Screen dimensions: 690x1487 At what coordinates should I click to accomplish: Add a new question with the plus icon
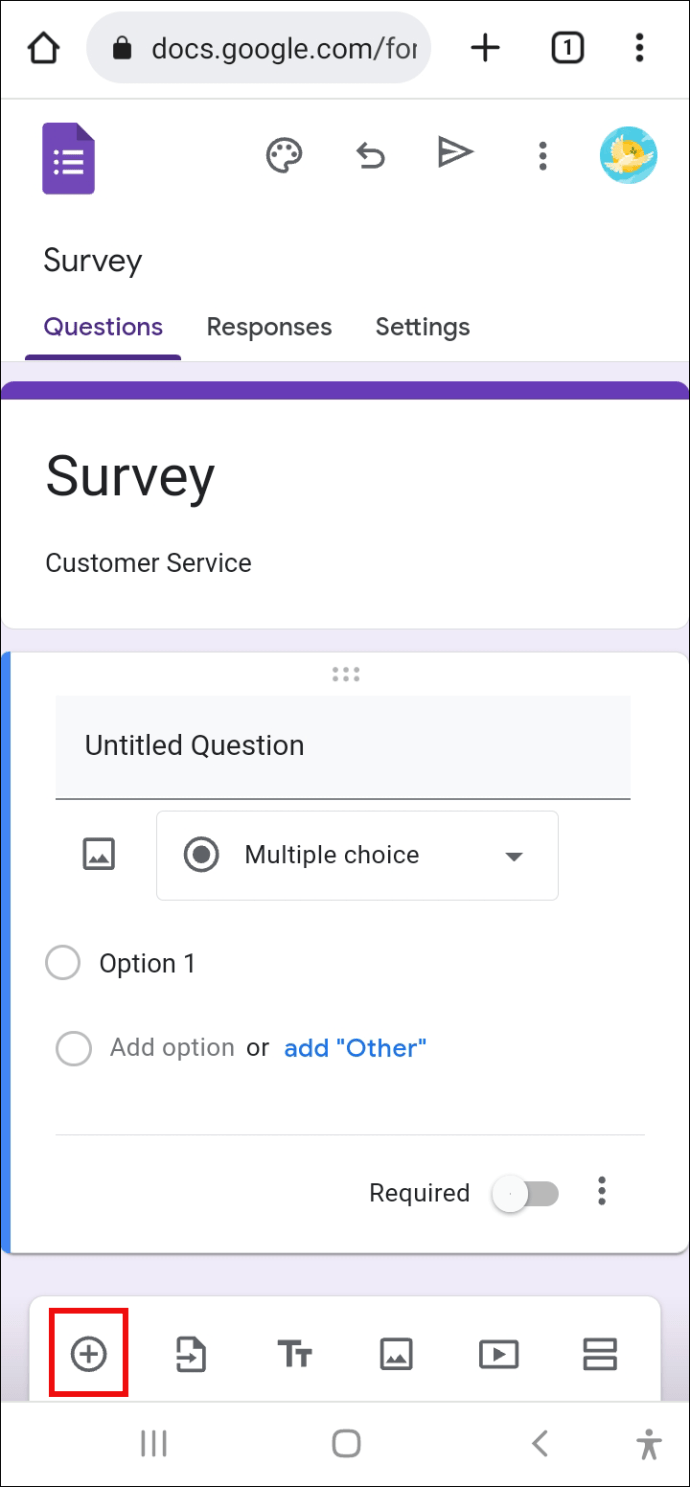pyautogui.click(x=88, y=1353)
